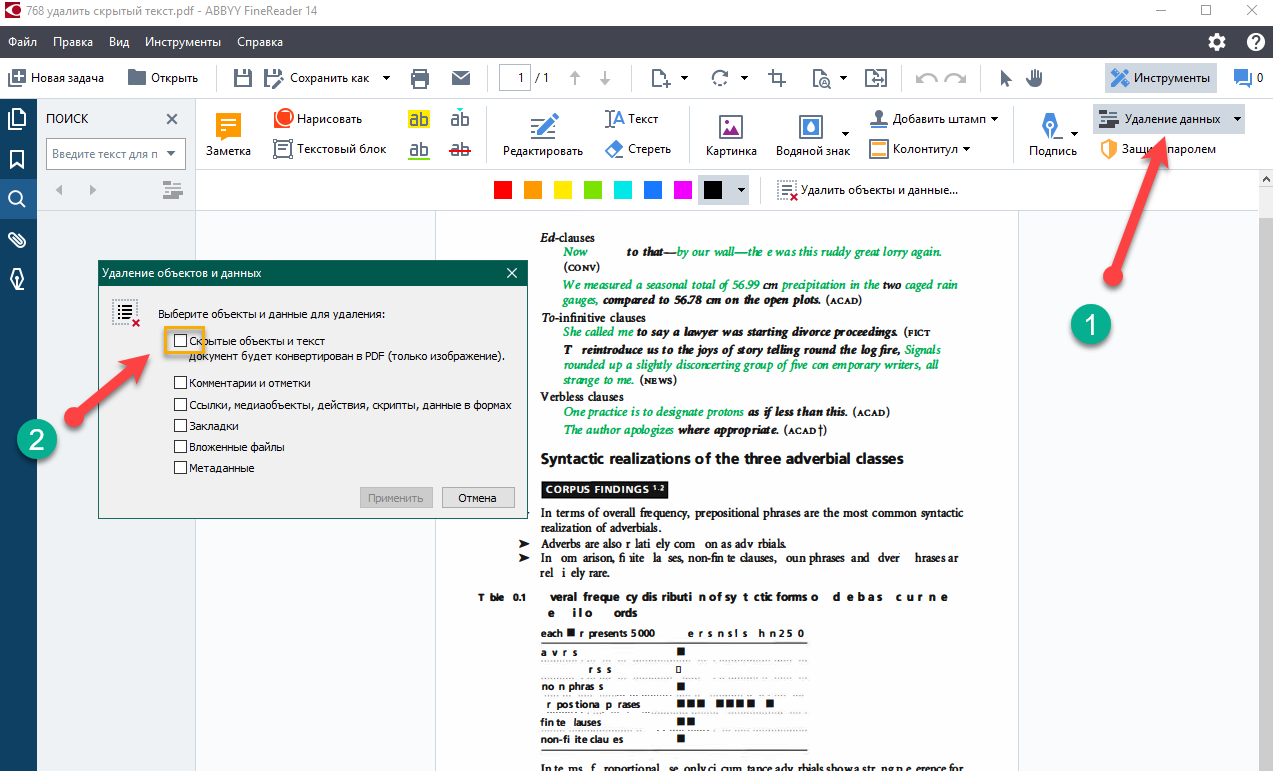Open the Файл menu
Screen dimensions: 1273x771
click(x=22, y=42)
